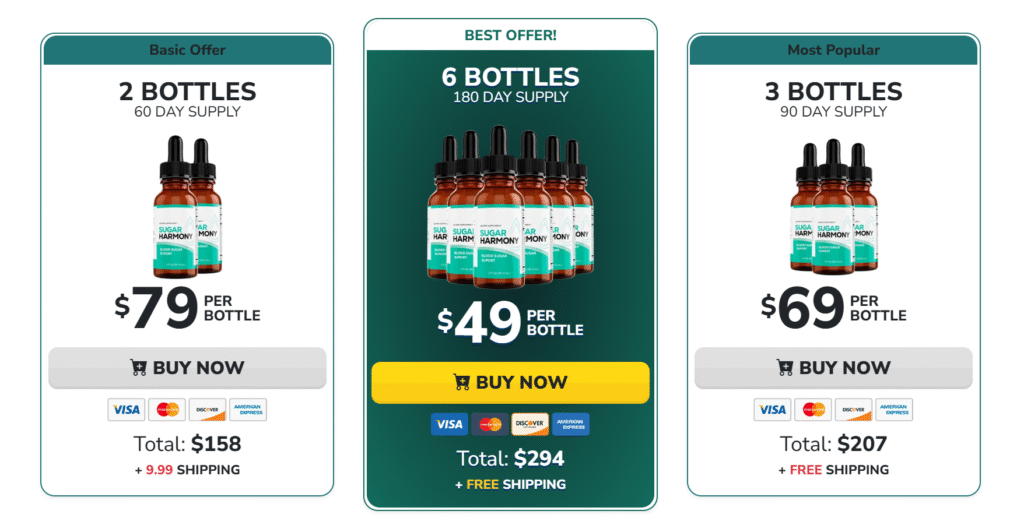Image resolution: width=1024 pixels, height=525 pixels.
Task: Click the Discover icon in the Basic Offer card
Action: (207, 409)
